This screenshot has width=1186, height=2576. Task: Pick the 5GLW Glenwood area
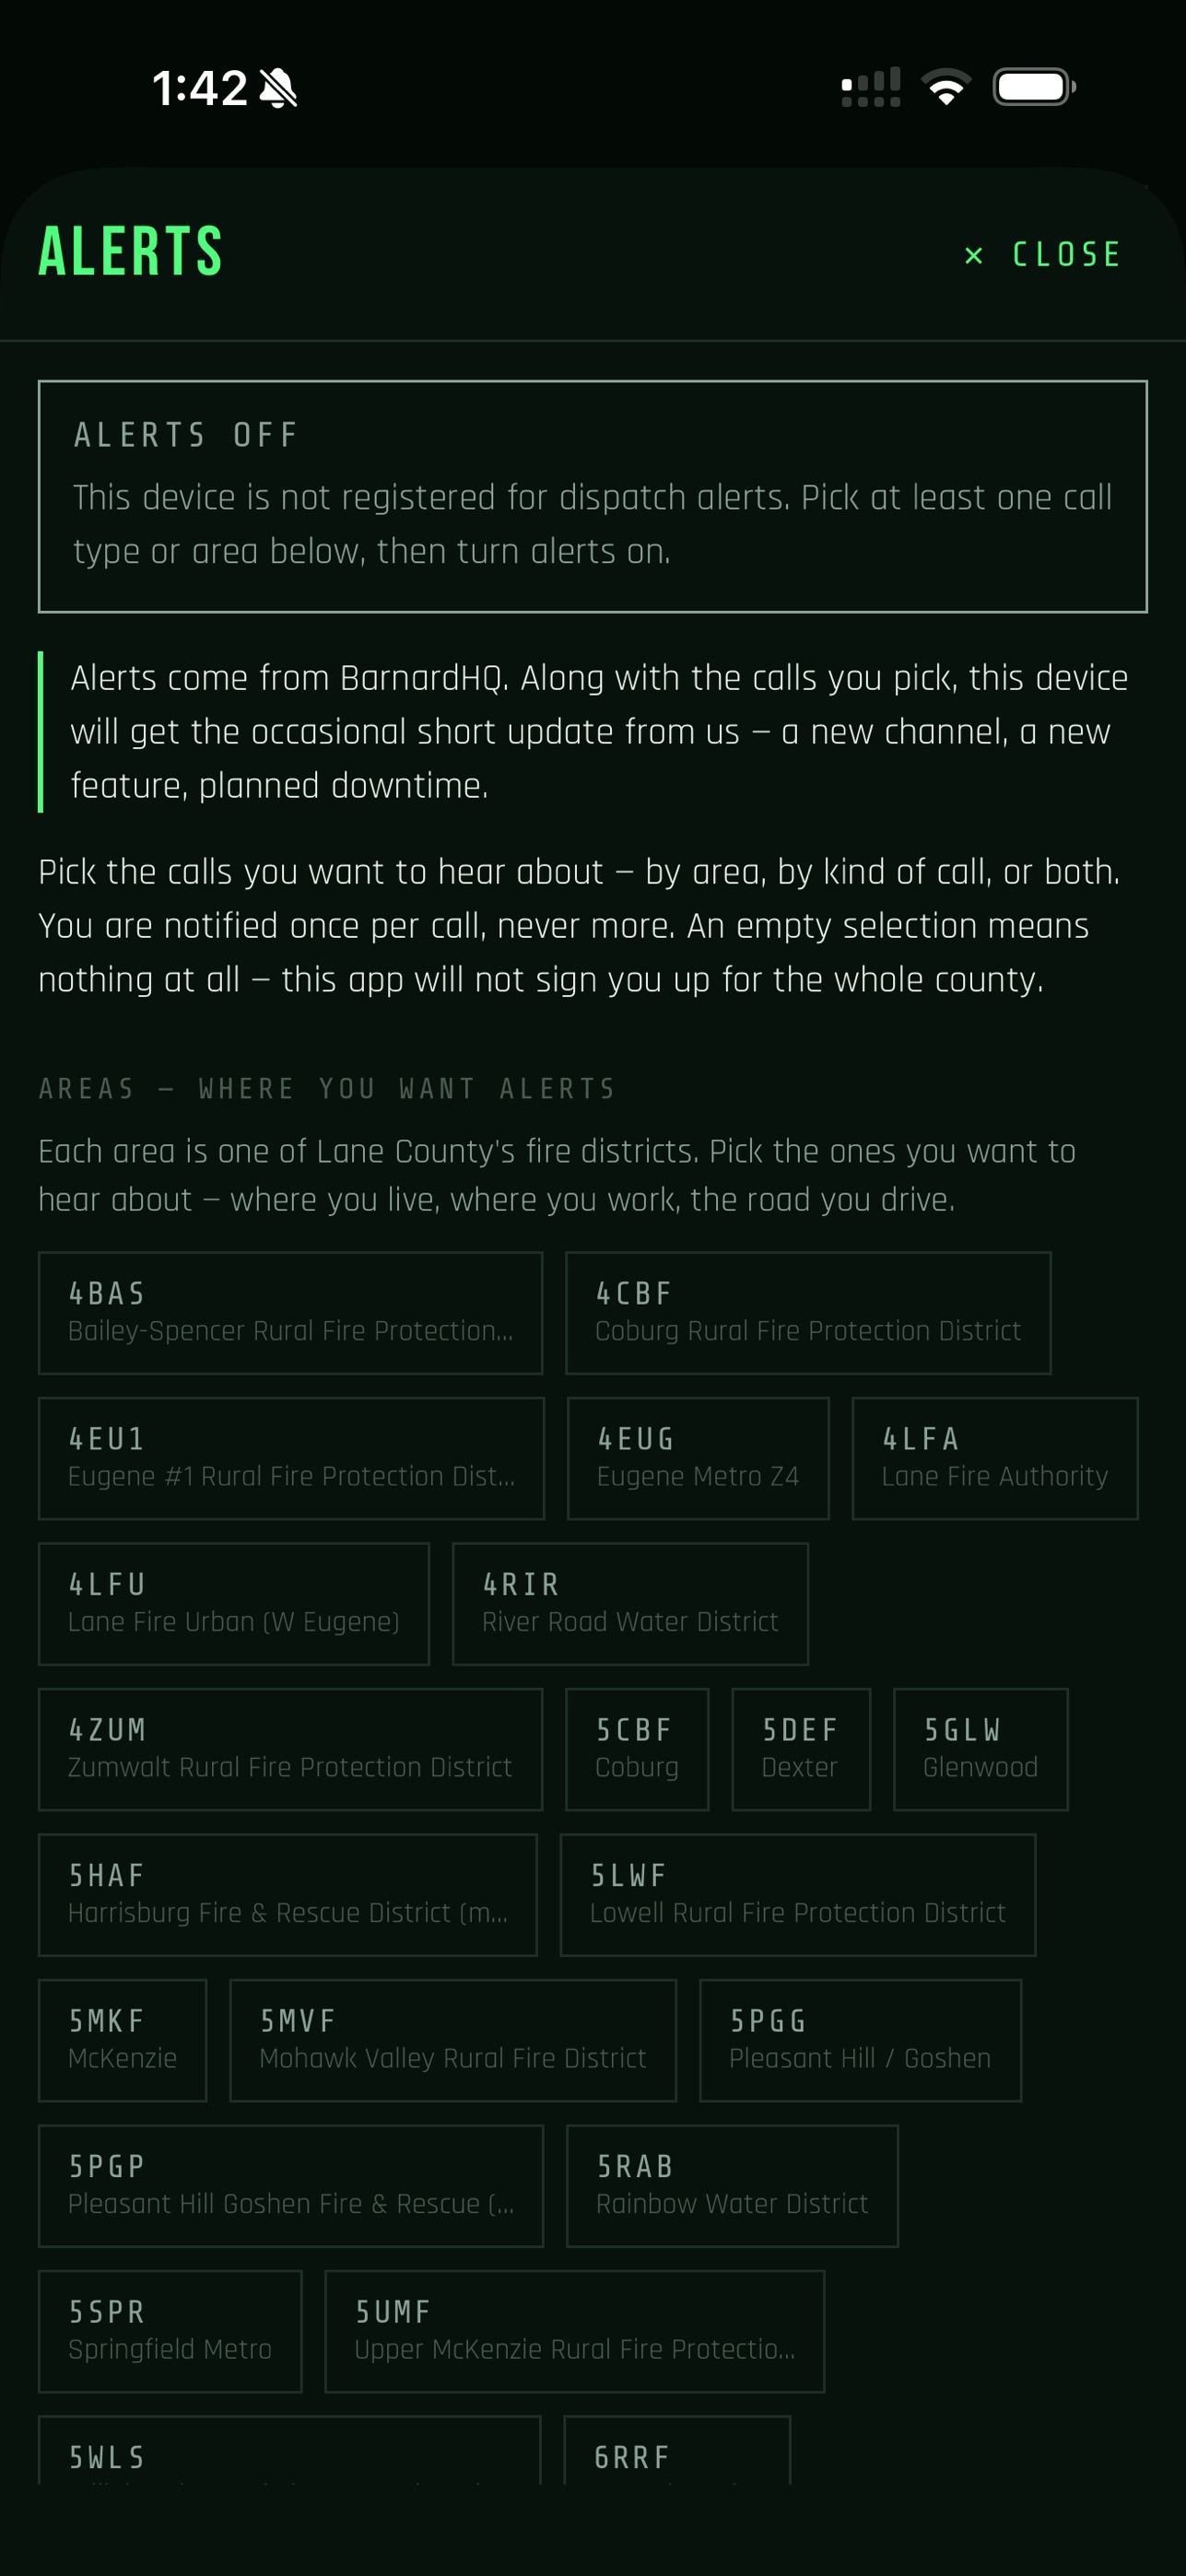pos(981,1749)
